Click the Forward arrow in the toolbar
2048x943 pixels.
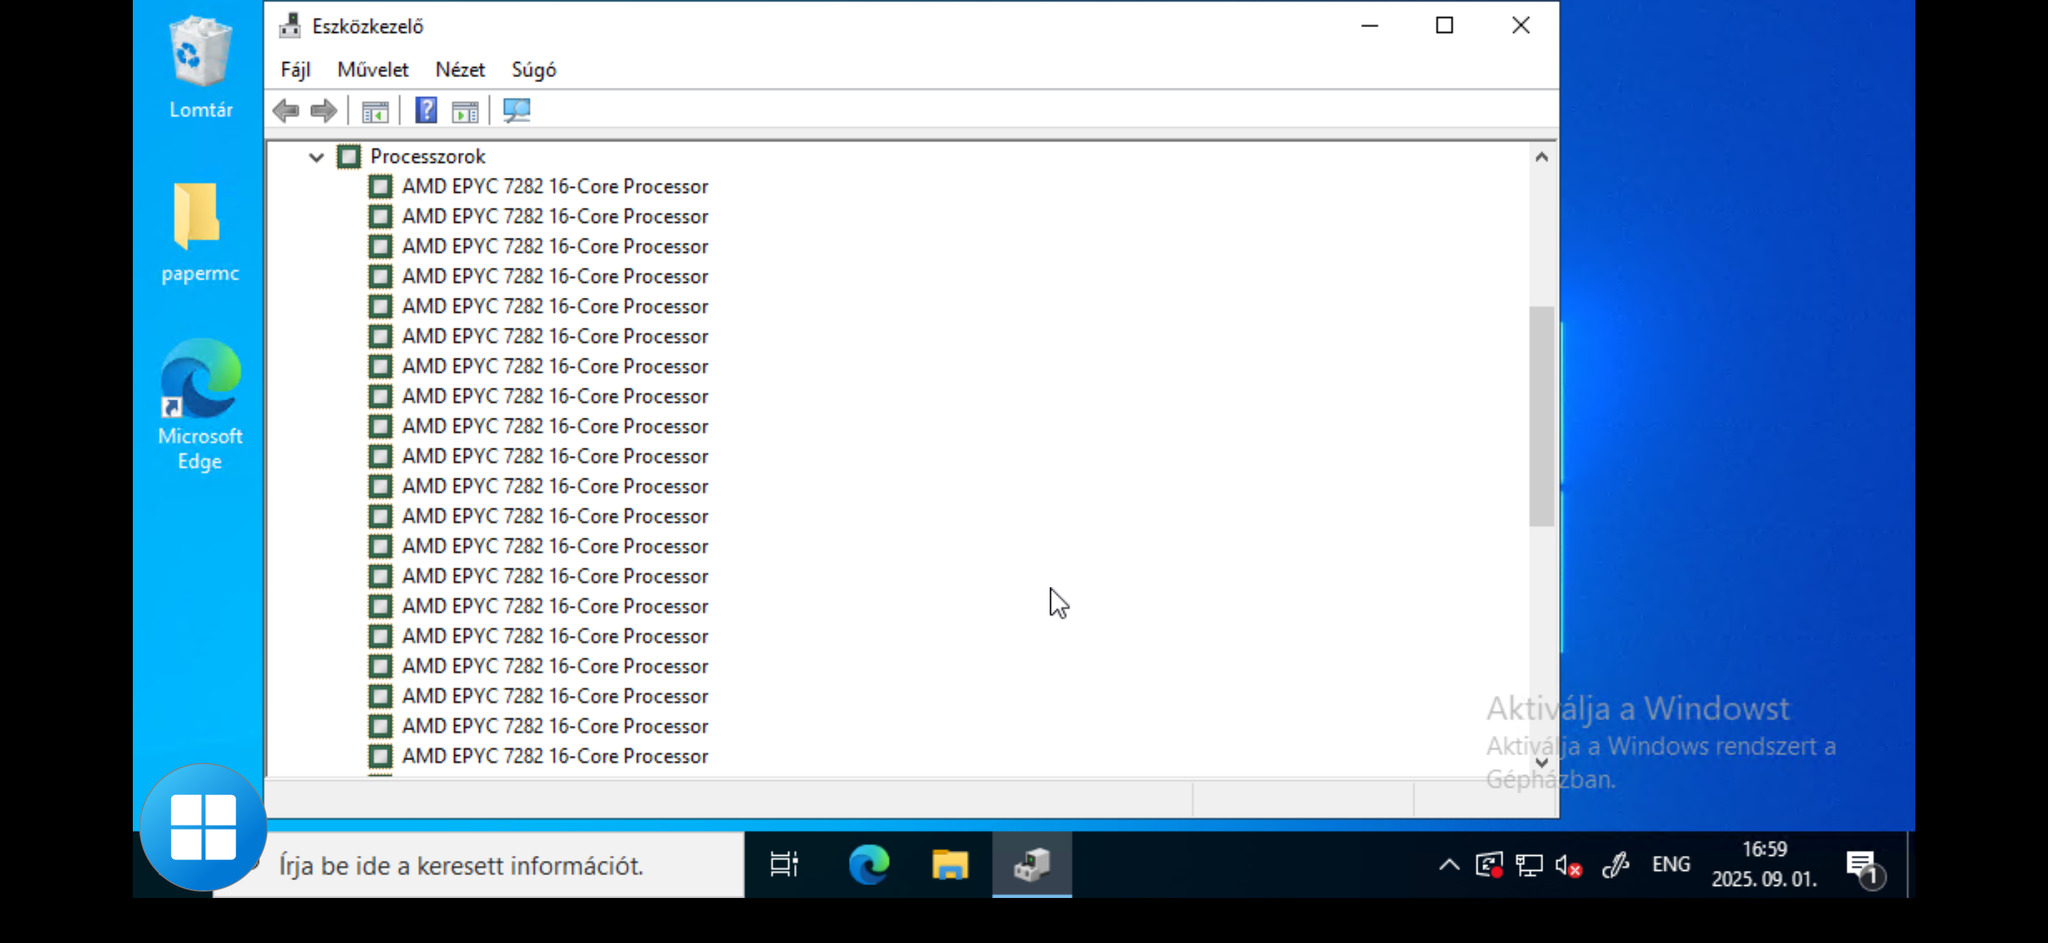[323, 111]
